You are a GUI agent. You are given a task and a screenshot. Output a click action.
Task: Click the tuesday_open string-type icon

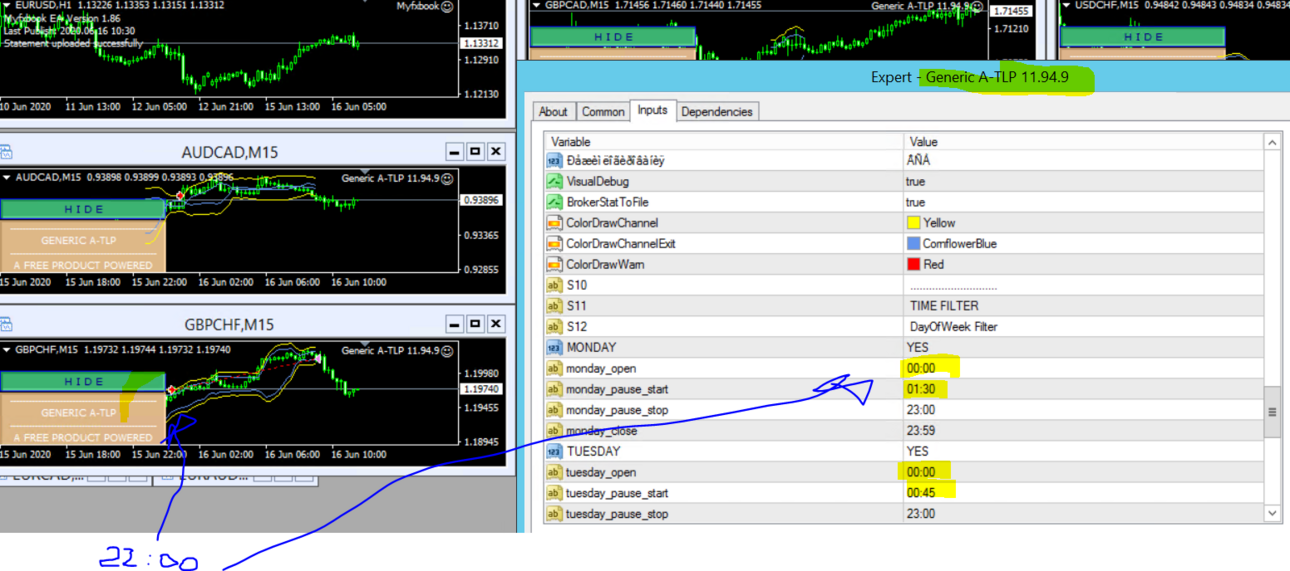pyautogui.click(x=554, y=472)
